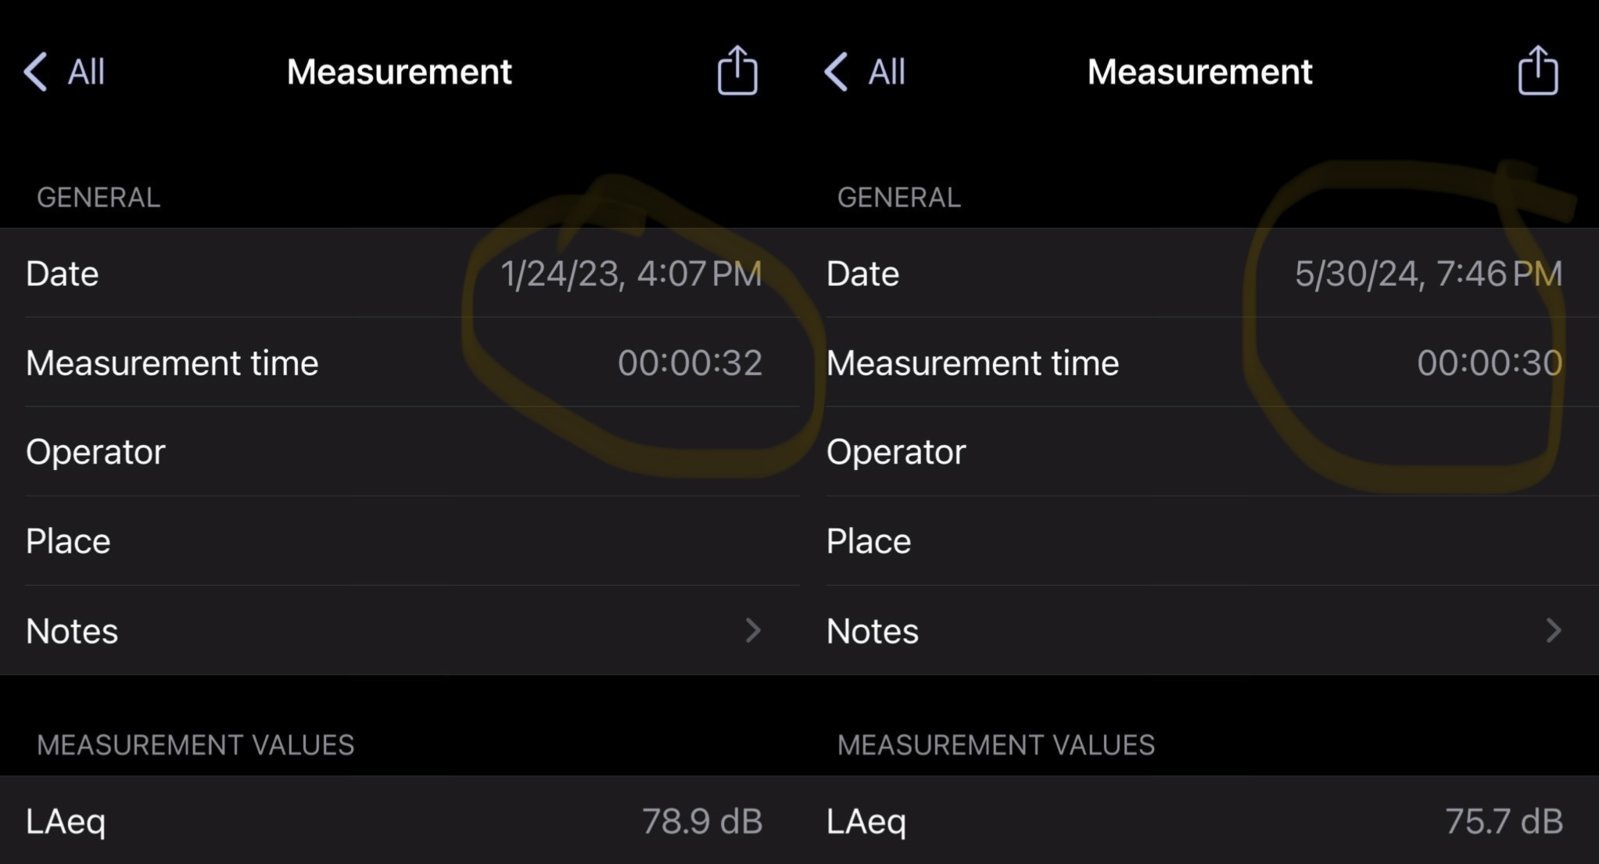Tap the share icon in right Measurement screen
Viewport: 1599px width, 864px height.
point(1538,71)
